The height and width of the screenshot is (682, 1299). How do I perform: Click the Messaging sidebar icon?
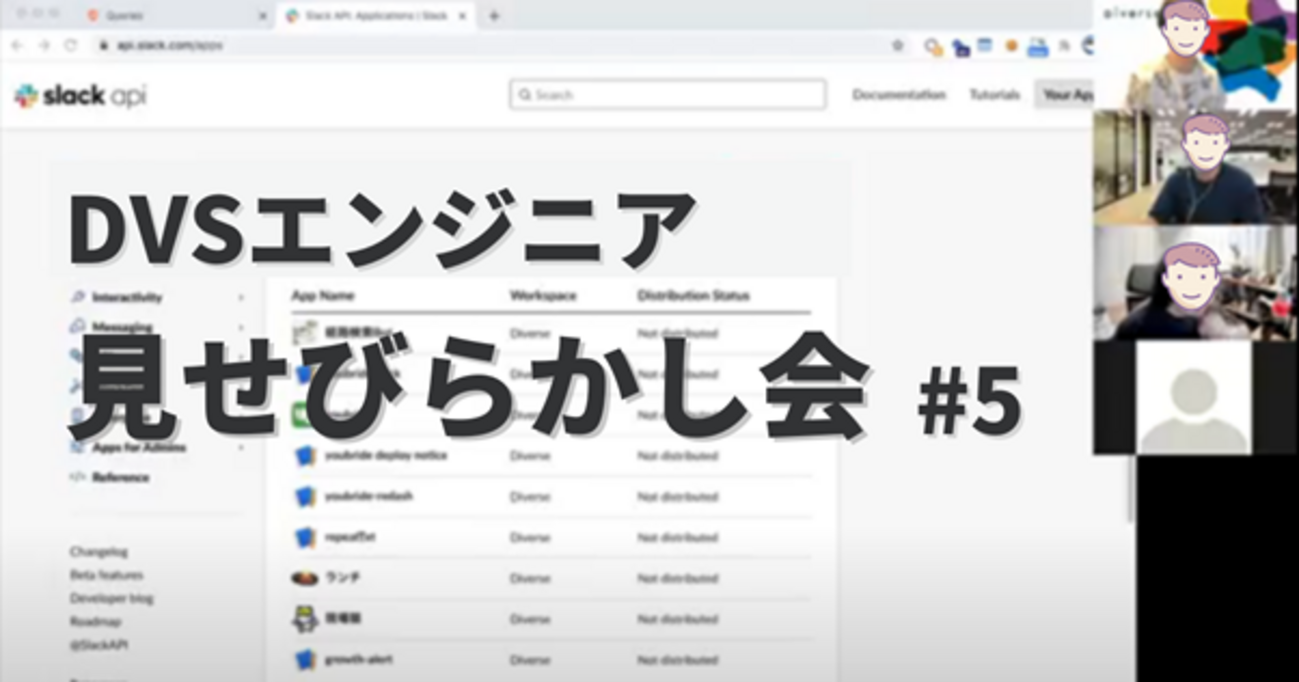click(77, 326)
